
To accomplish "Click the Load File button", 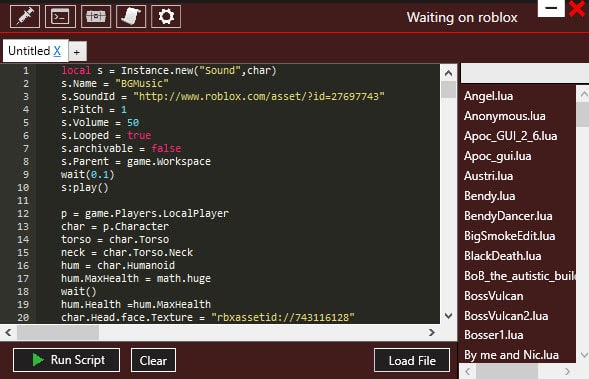I will point(412,360).
